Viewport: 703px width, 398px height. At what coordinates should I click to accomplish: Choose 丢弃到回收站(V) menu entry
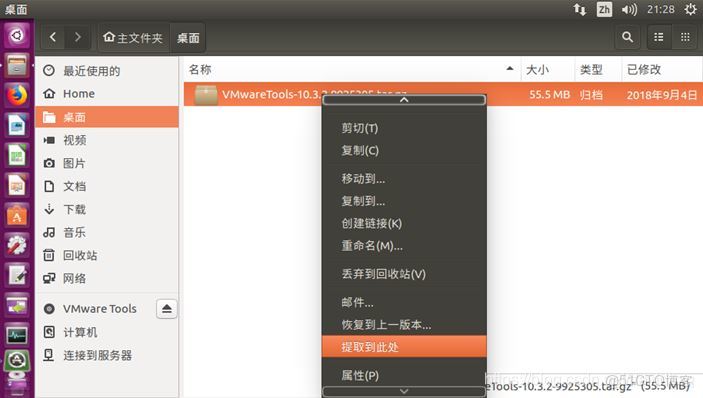pyautogui.click(x=404, y=274)
